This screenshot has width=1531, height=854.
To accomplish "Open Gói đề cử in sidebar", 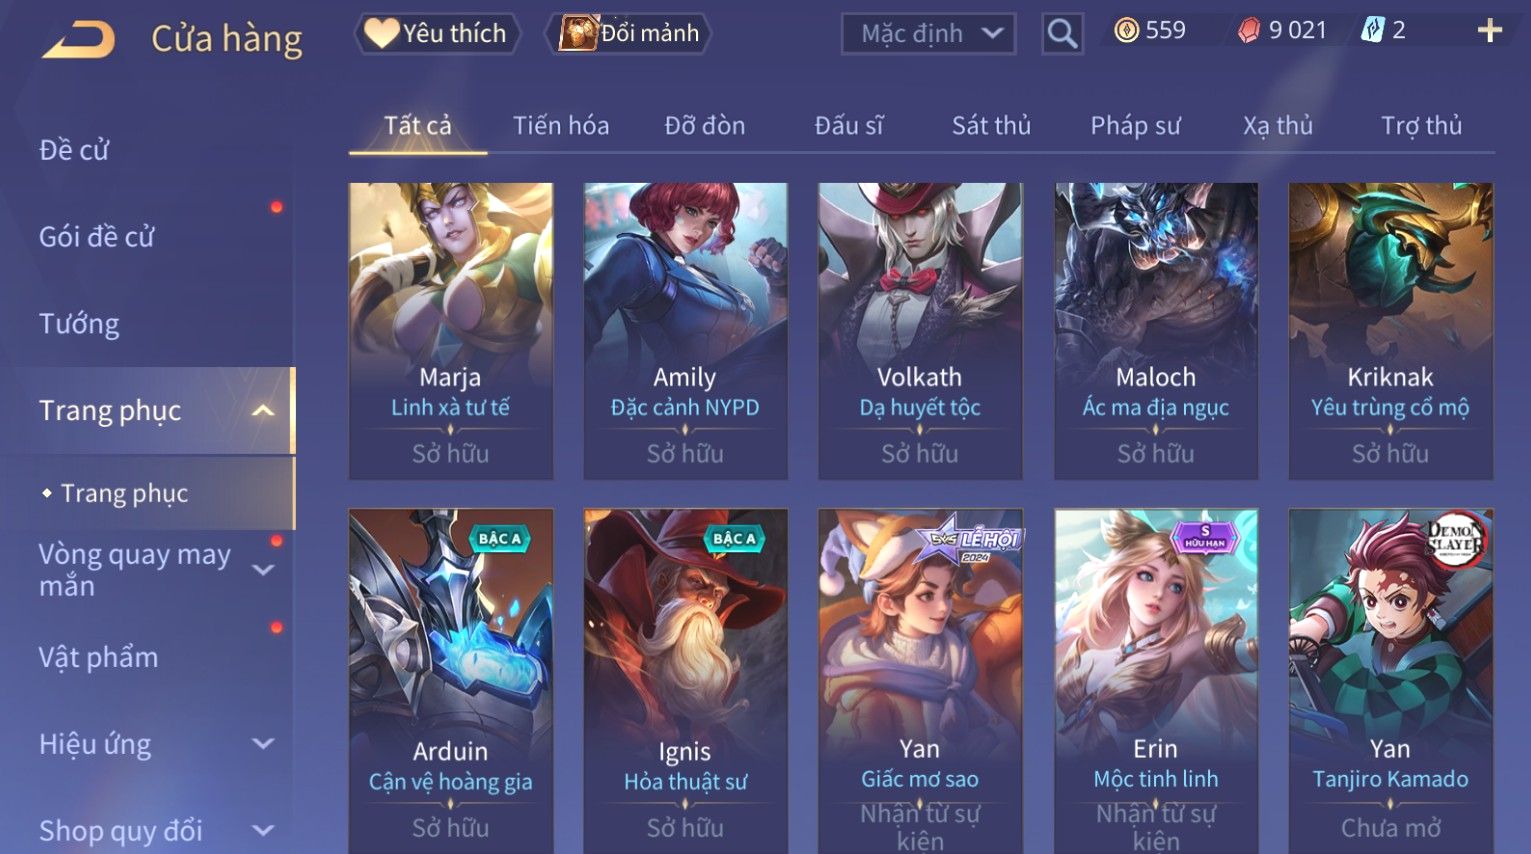I will [97, 237].
